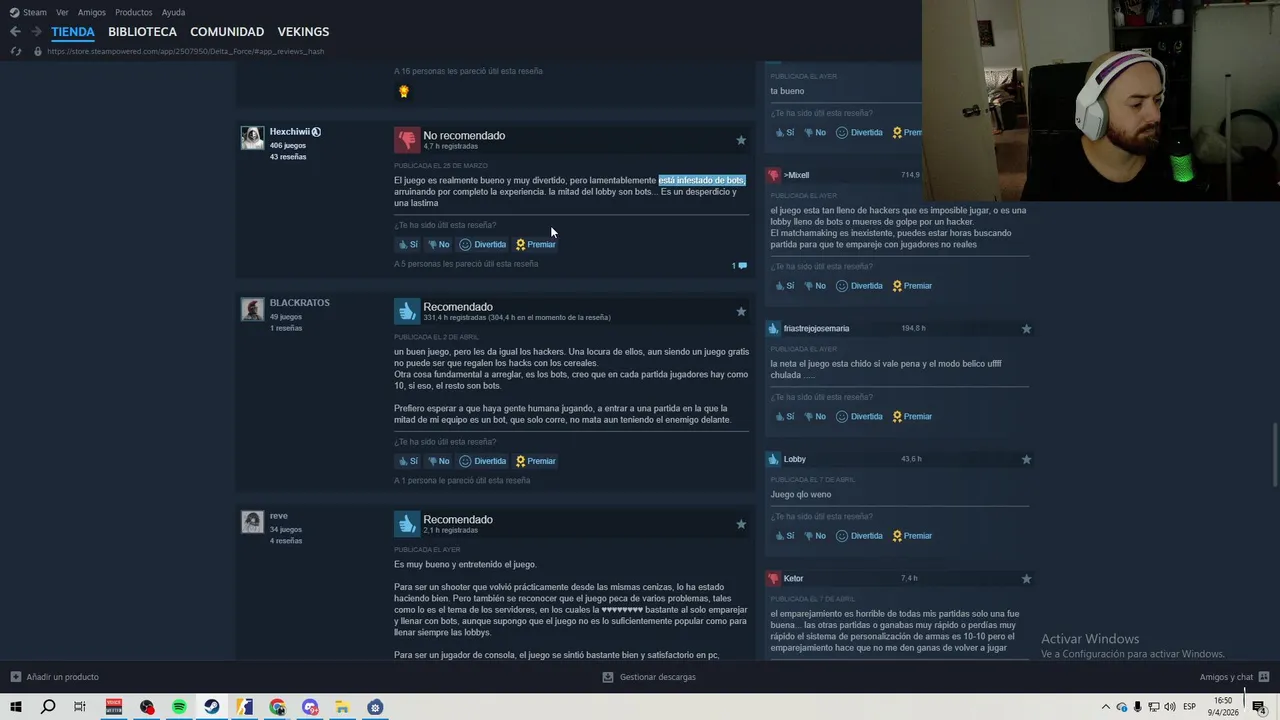Open reve's avatar thumbnail
The height and width of the screenshot is (720, 1280).
pyautogui.click(x=252, y=522)
